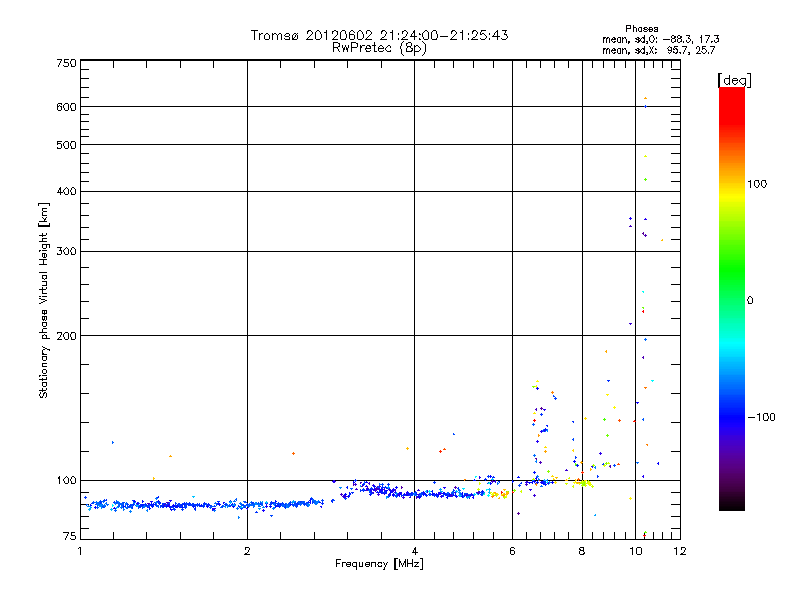Click the colorbar label 0
The height and width of the screenshot is (600, 800).
pos(750,301)
